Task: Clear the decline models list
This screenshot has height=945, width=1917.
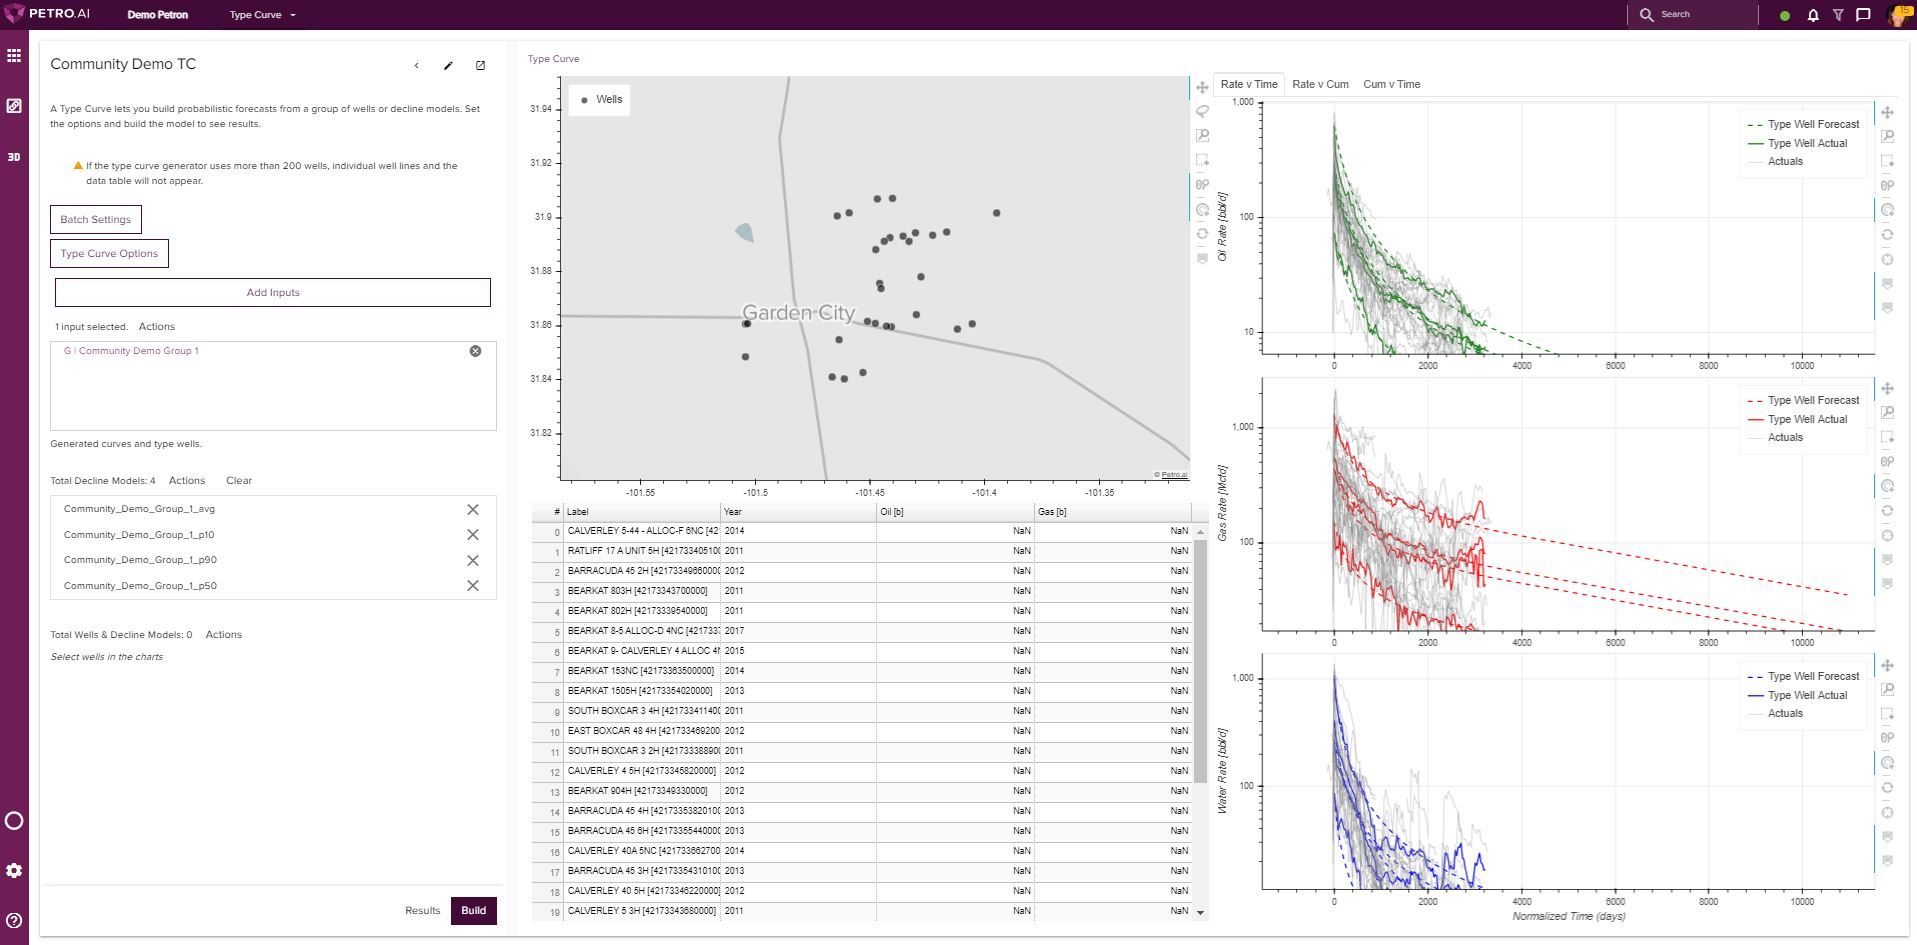Action: pyautogui.click(x=239, y=481)
